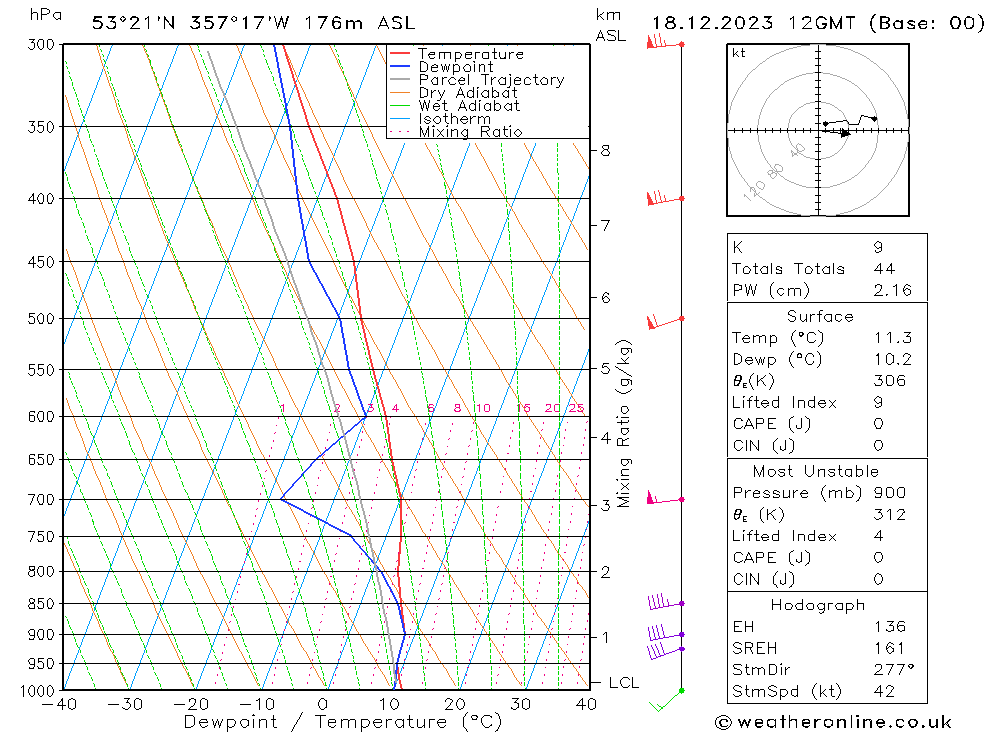Viewport: 1000px width, 733px height.
Task: Click the Mixing Ratio legend text
Action: click(470, 131)
